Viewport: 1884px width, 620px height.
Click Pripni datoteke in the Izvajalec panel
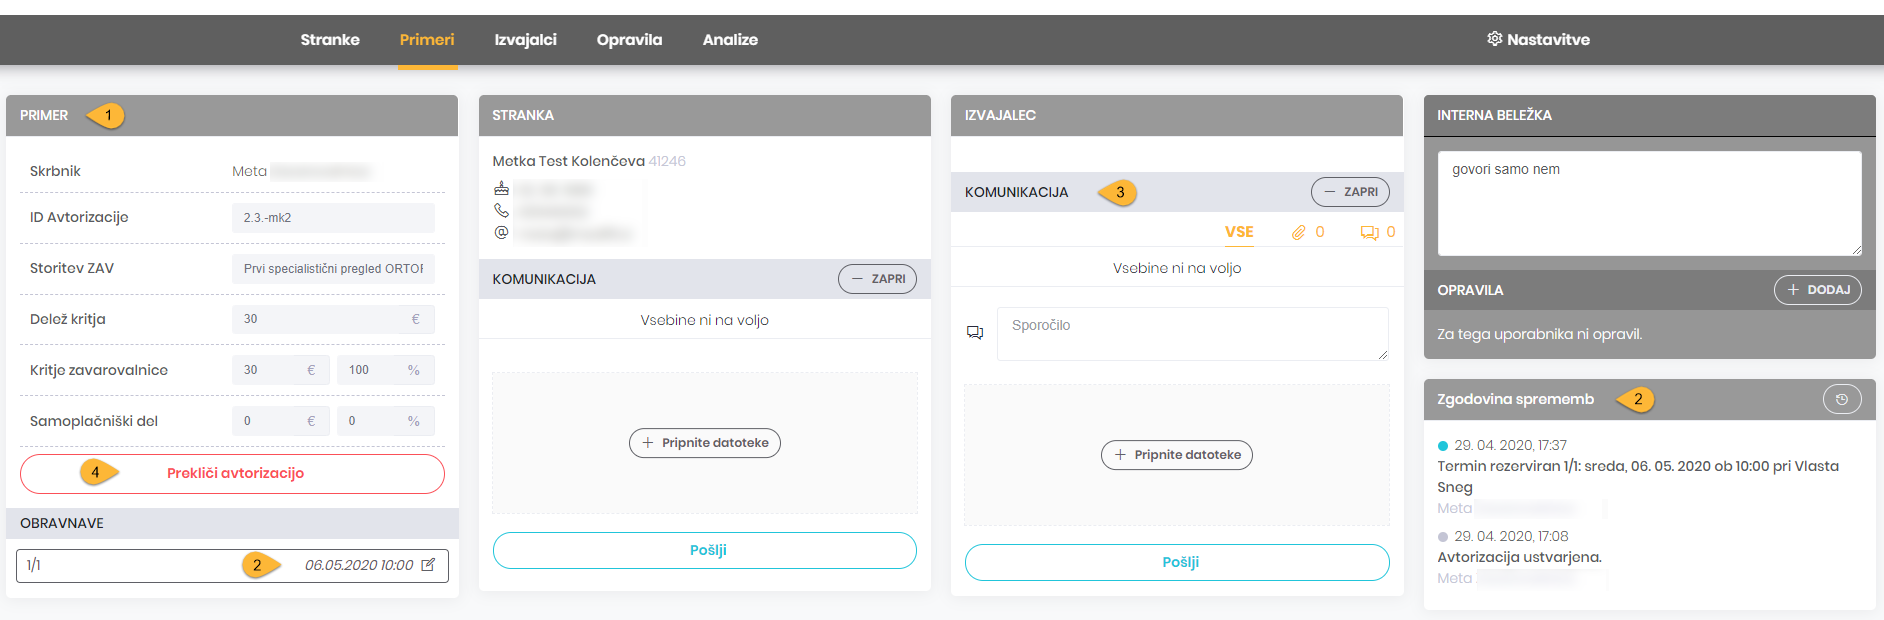1176,455
